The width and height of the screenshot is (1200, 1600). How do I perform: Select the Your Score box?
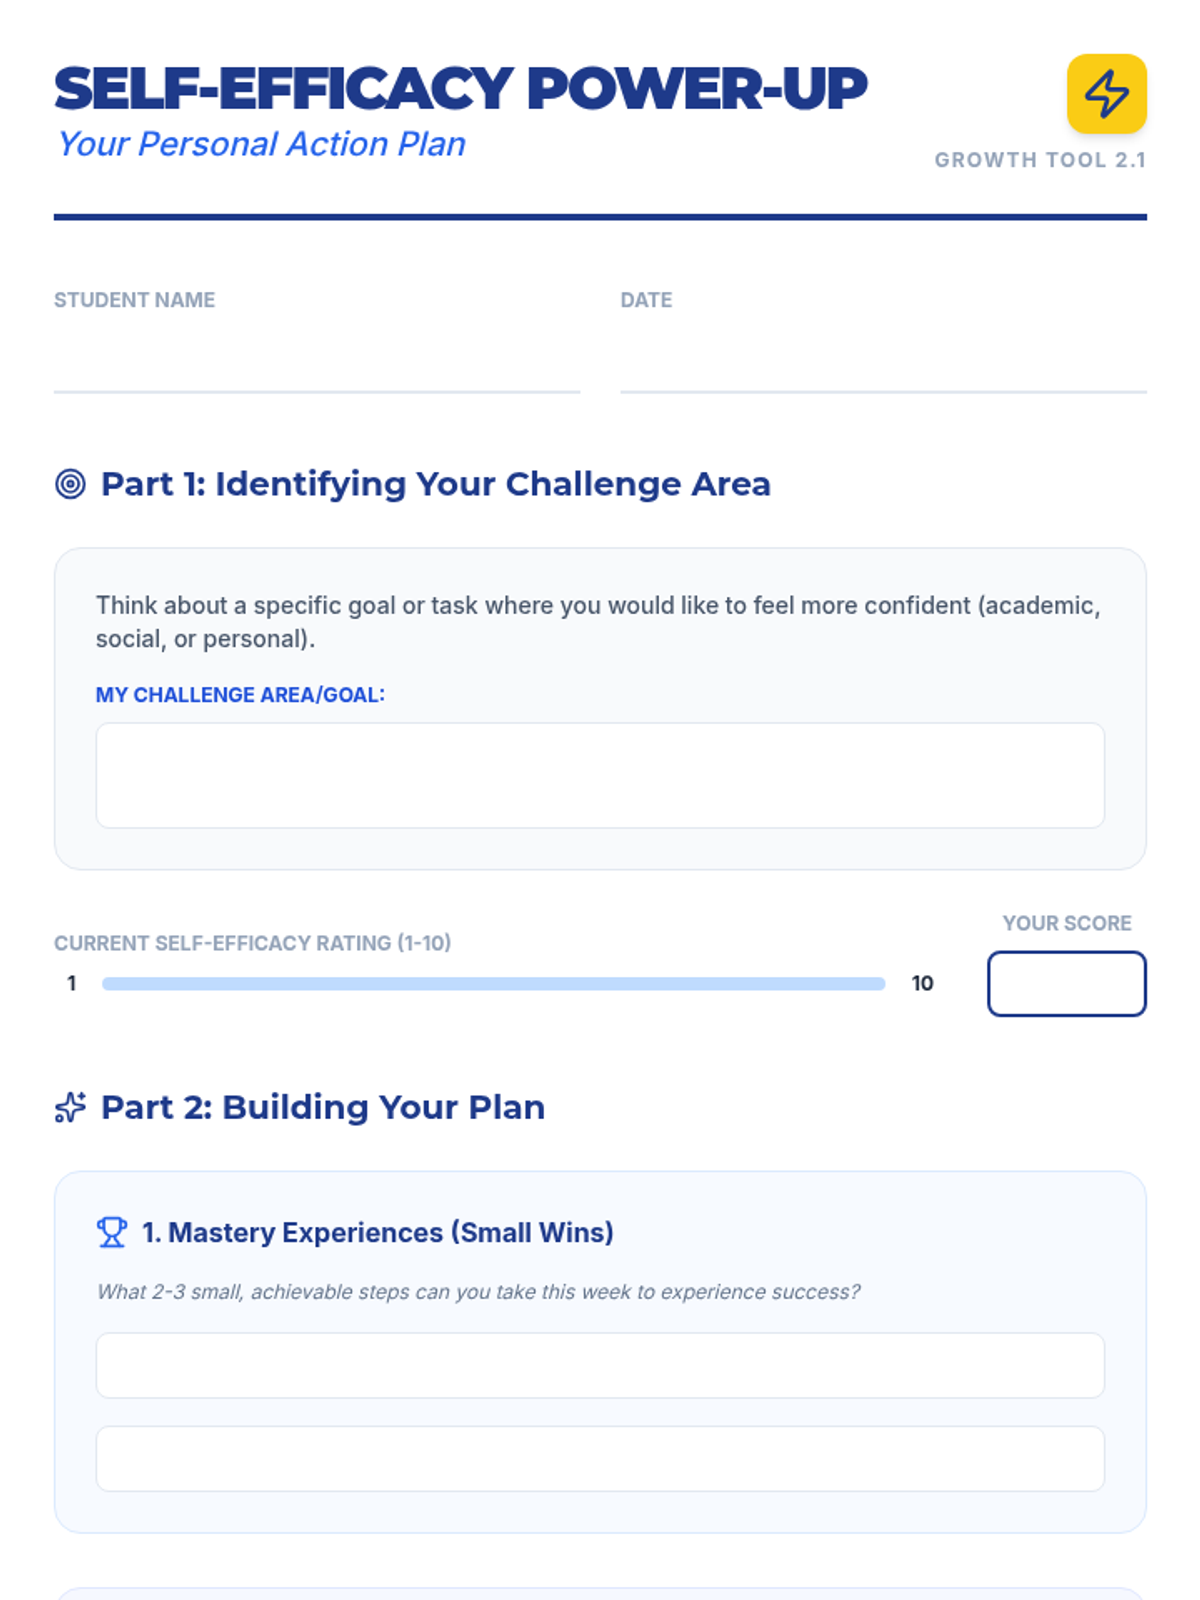coord(1067,983)
